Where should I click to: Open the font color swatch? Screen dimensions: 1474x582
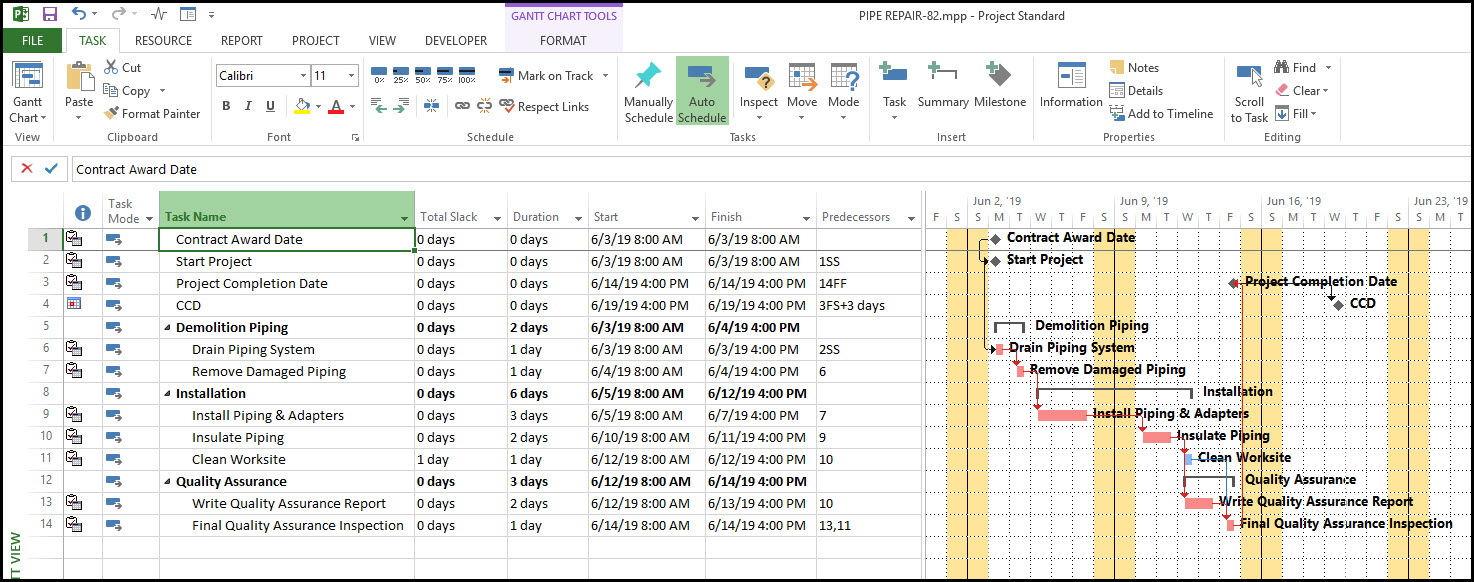point(336,107)
